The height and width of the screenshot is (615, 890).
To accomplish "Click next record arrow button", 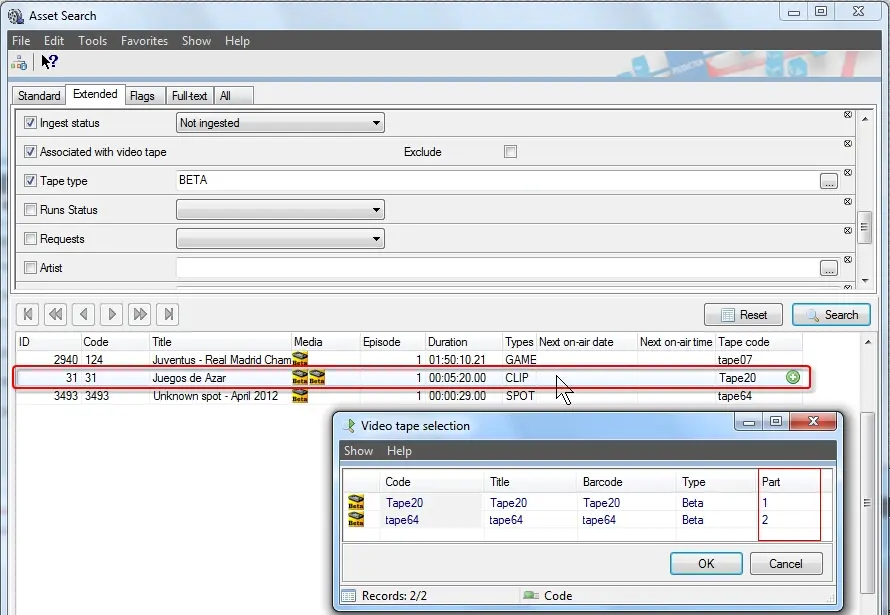I will (x=112, y=314).
